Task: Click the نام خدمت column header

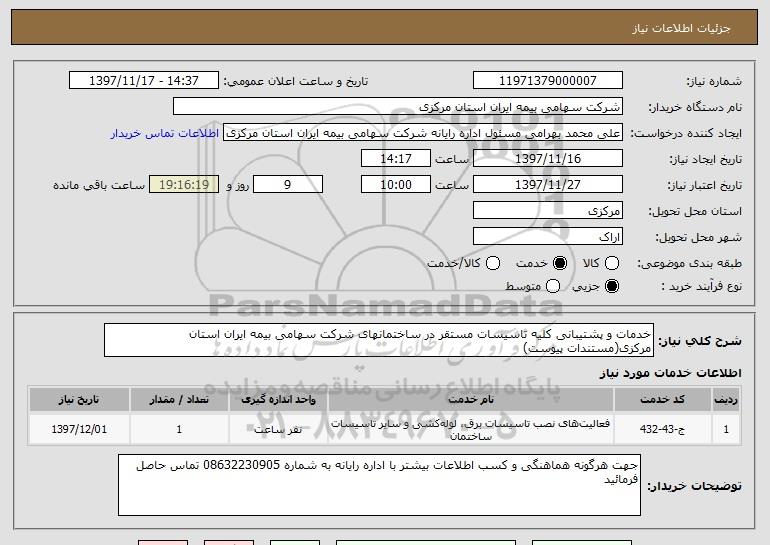Action: coord(470,400)
